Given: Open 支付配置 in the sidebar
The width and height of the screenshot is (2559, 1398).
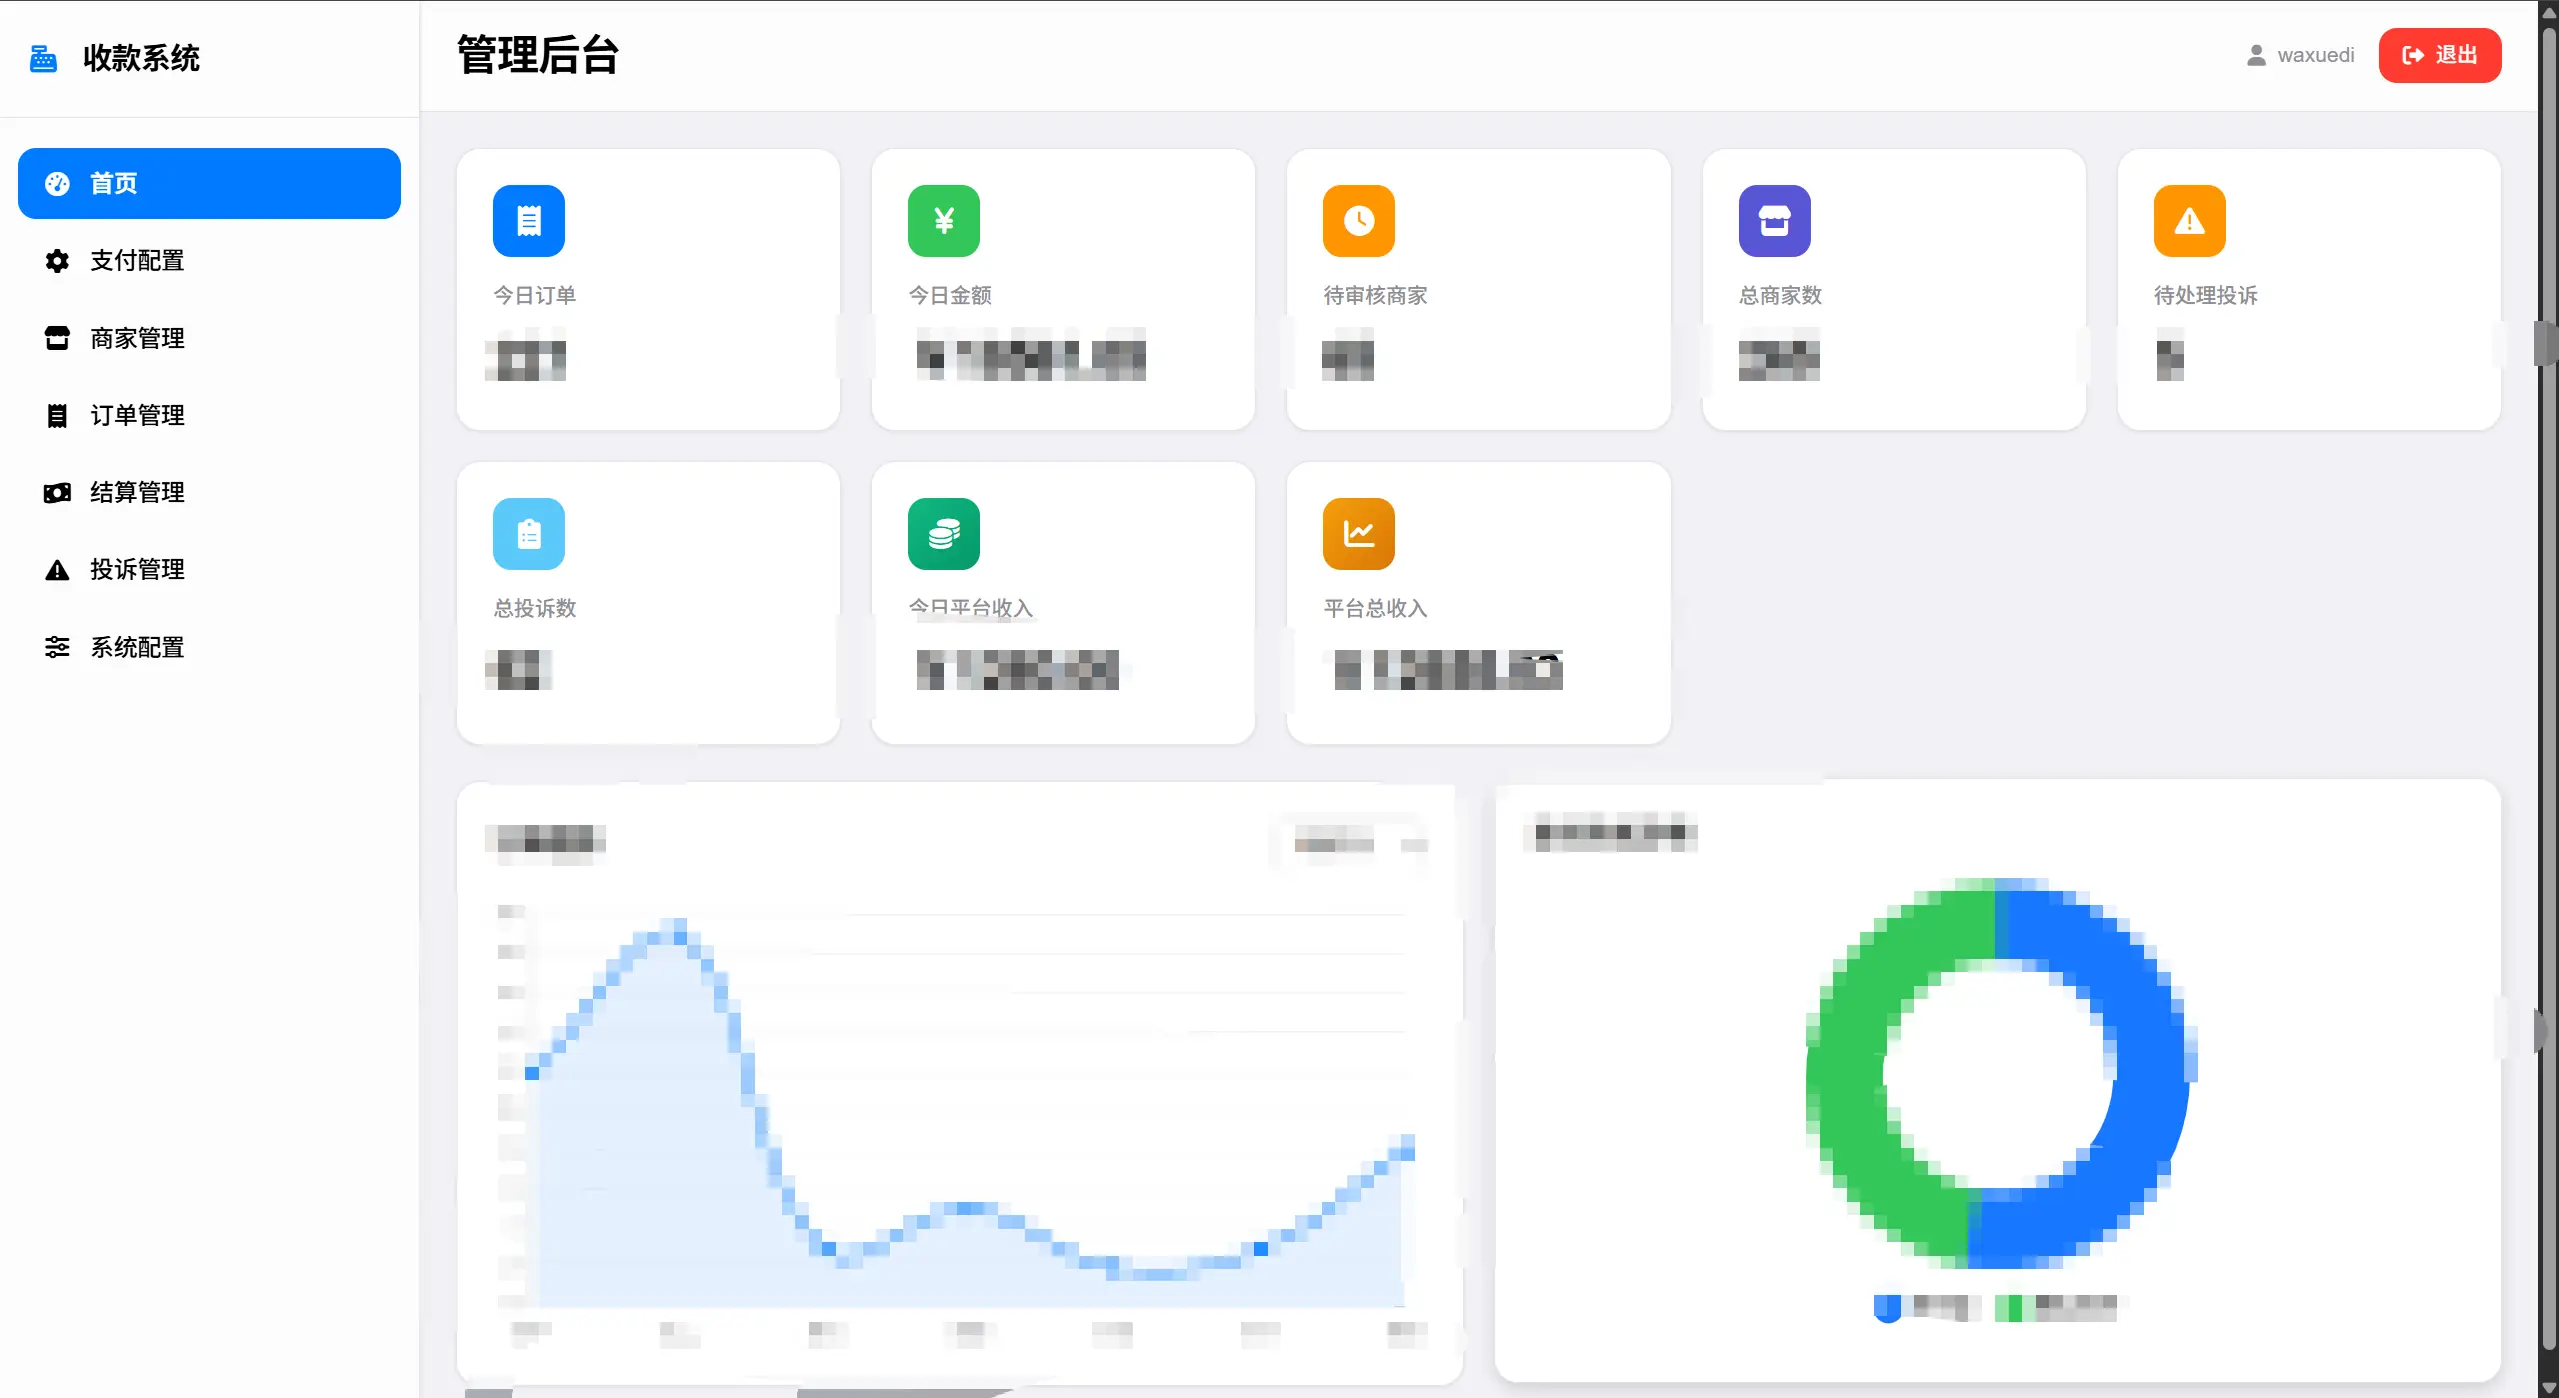Looking at the screenshot, I should [137, 261].
